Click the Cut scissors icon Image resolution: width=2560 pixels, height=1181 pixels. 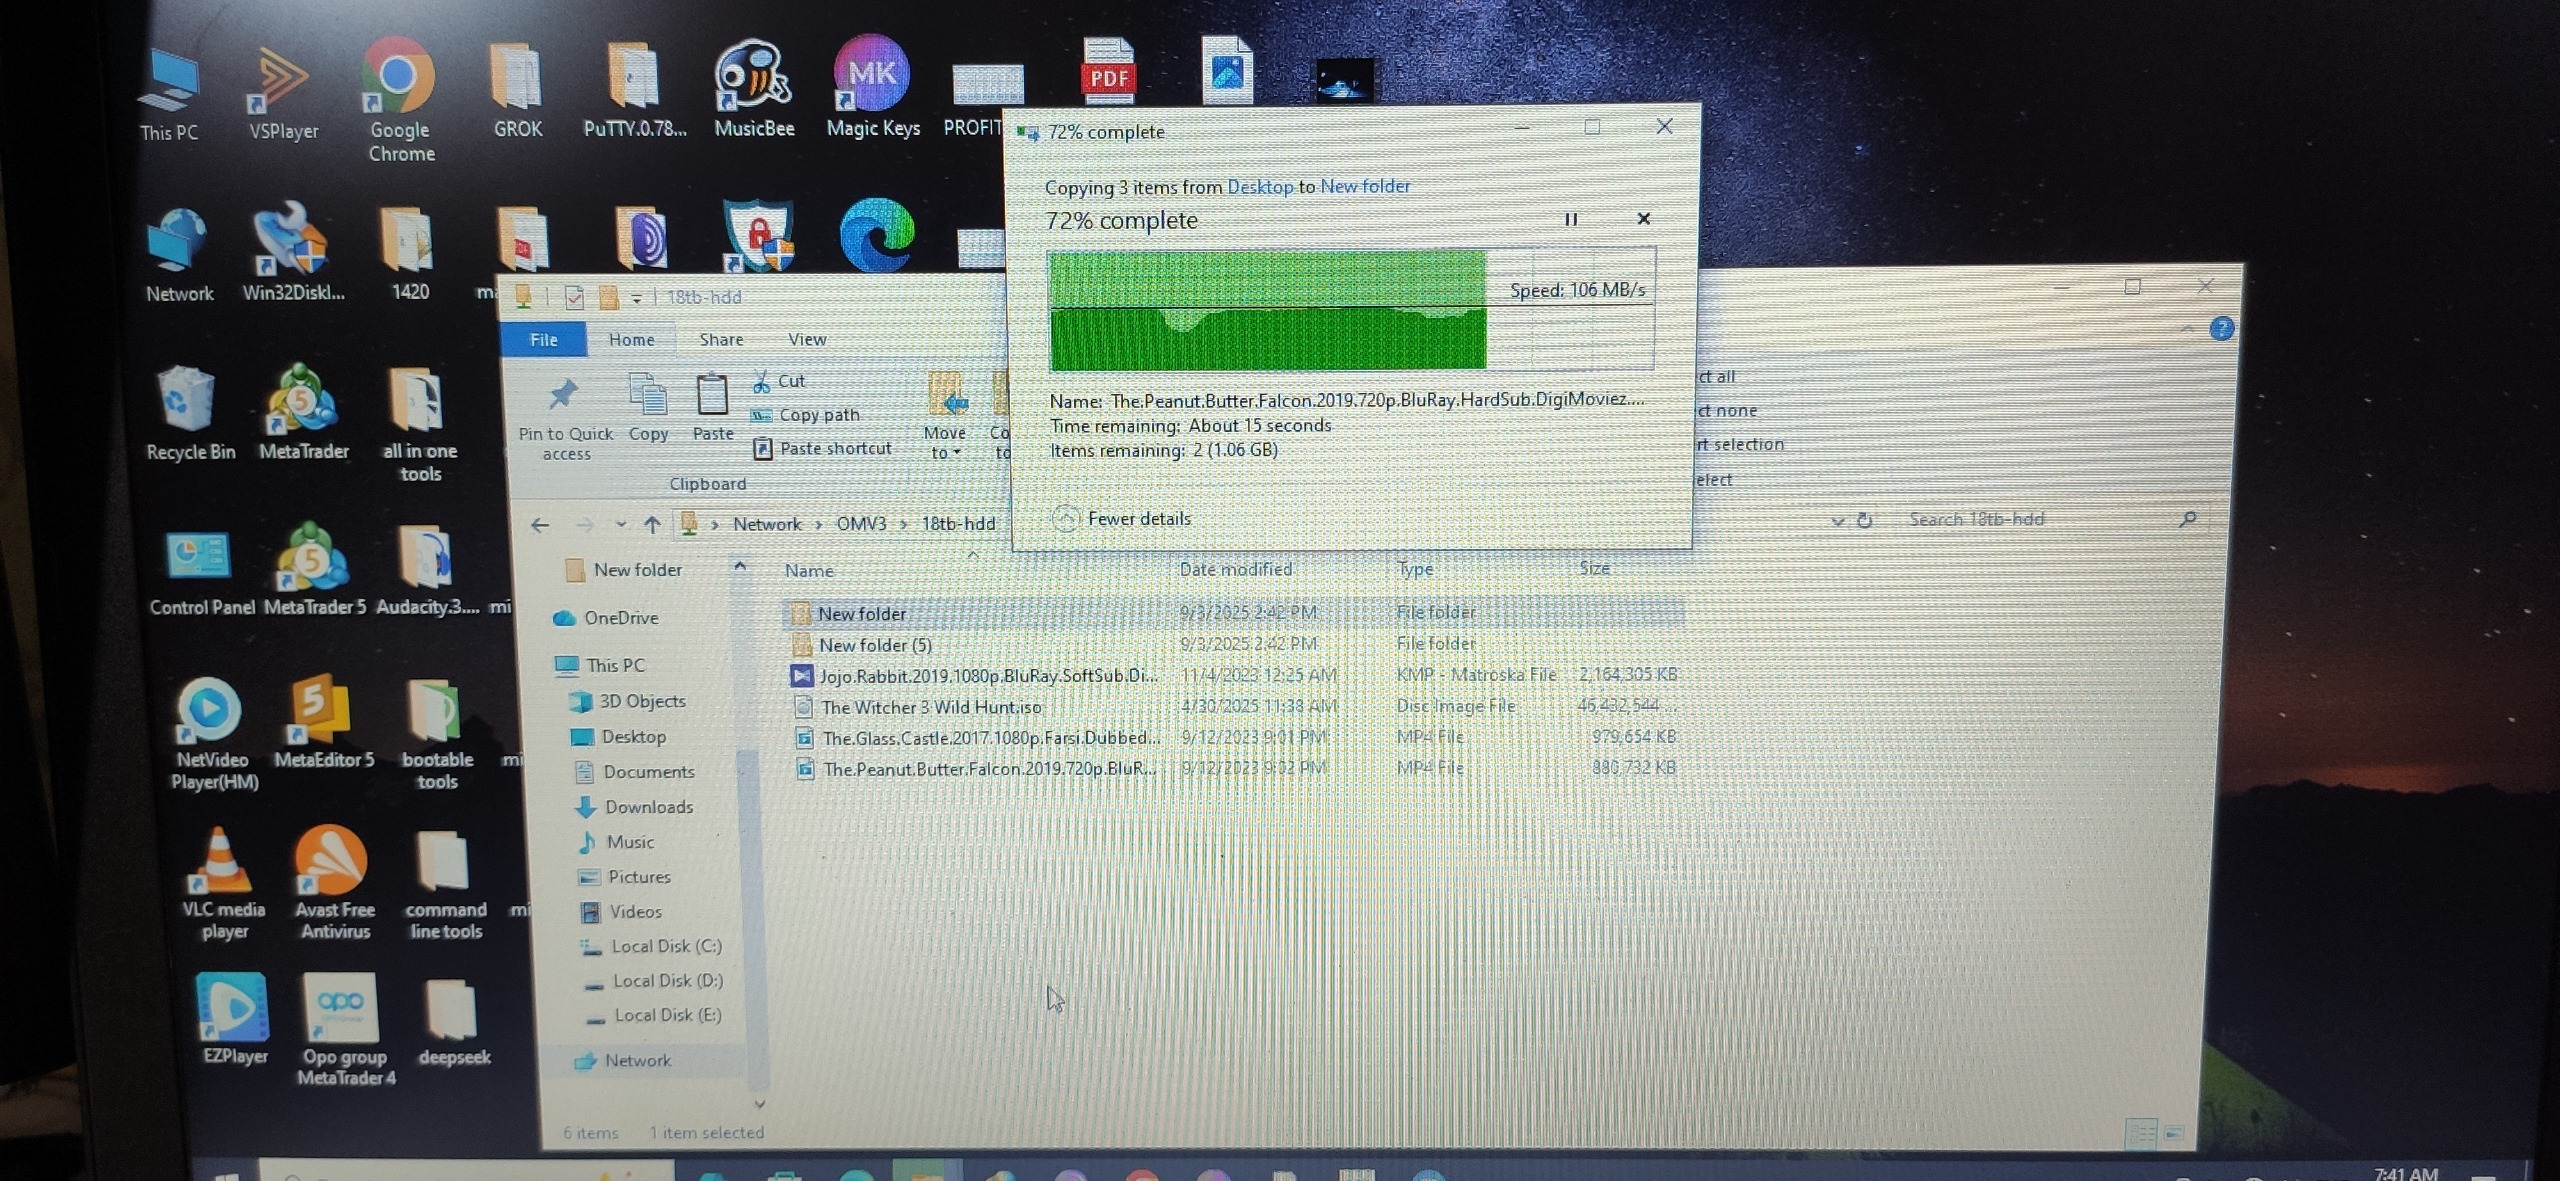(762, 382)
